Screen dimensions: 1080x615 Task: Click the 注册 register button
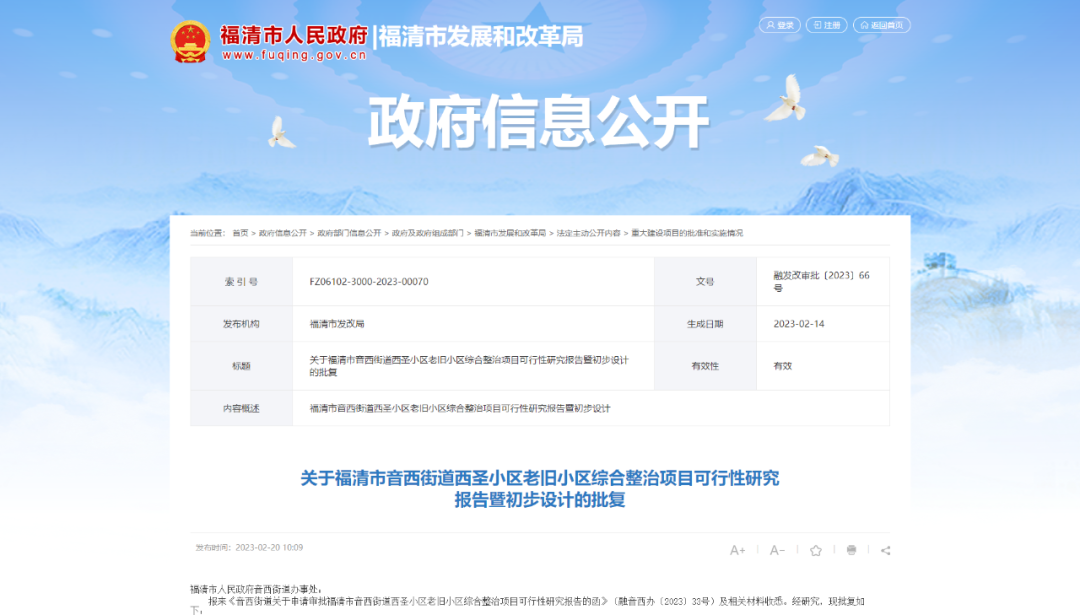pyautogui.click(x=826, y=25)
